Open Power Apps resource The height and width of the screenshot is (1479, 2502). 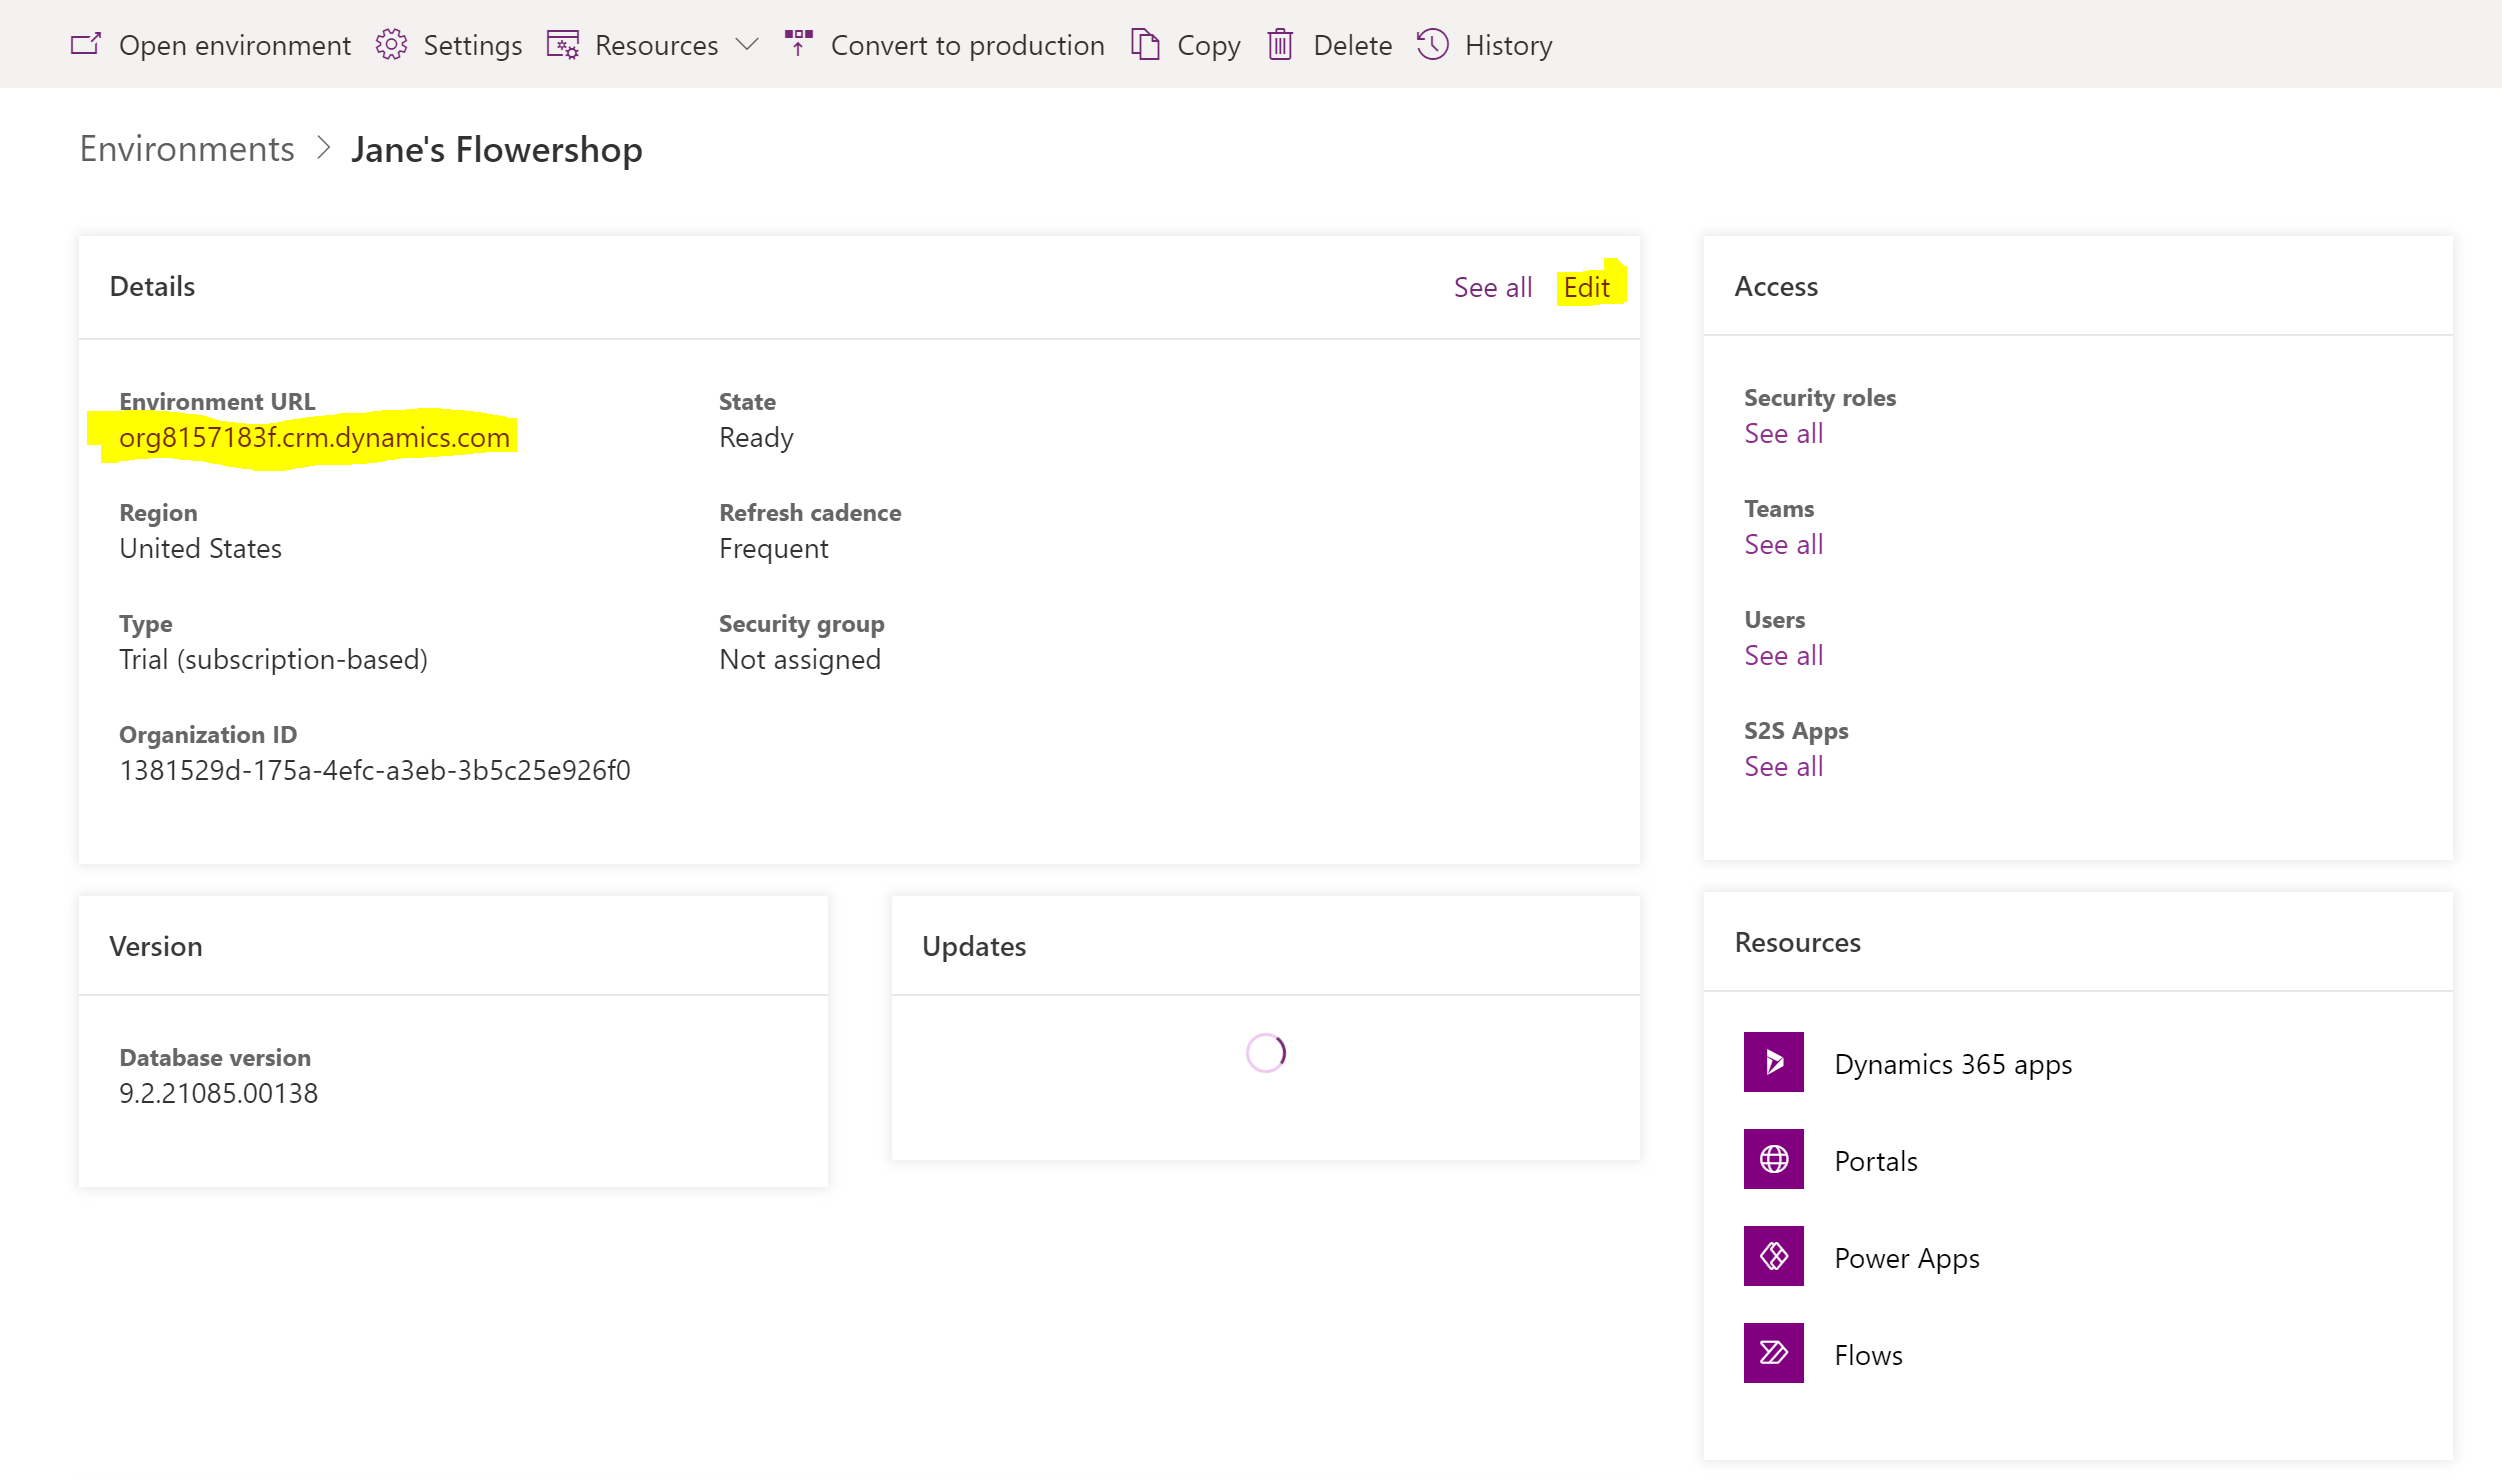click(1907, 1257)
